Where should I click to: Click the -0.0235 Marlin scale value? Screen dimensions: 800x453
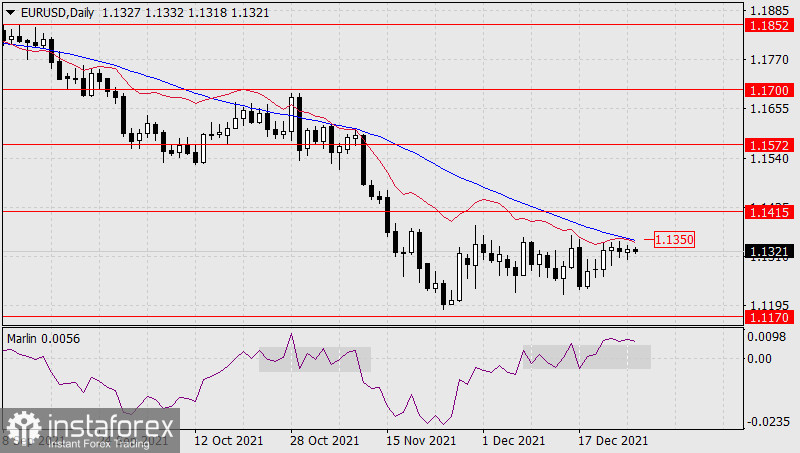pyautogui.click(x=768, y=422)
